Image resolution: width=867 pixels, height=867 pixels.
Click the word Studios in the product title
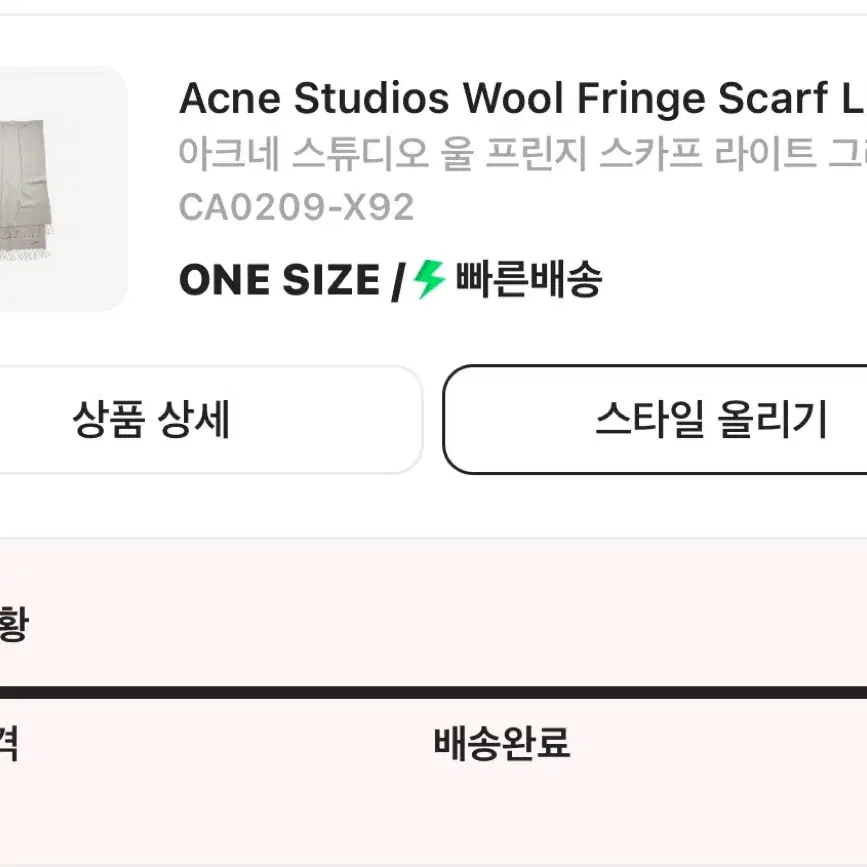pos(371,98)
